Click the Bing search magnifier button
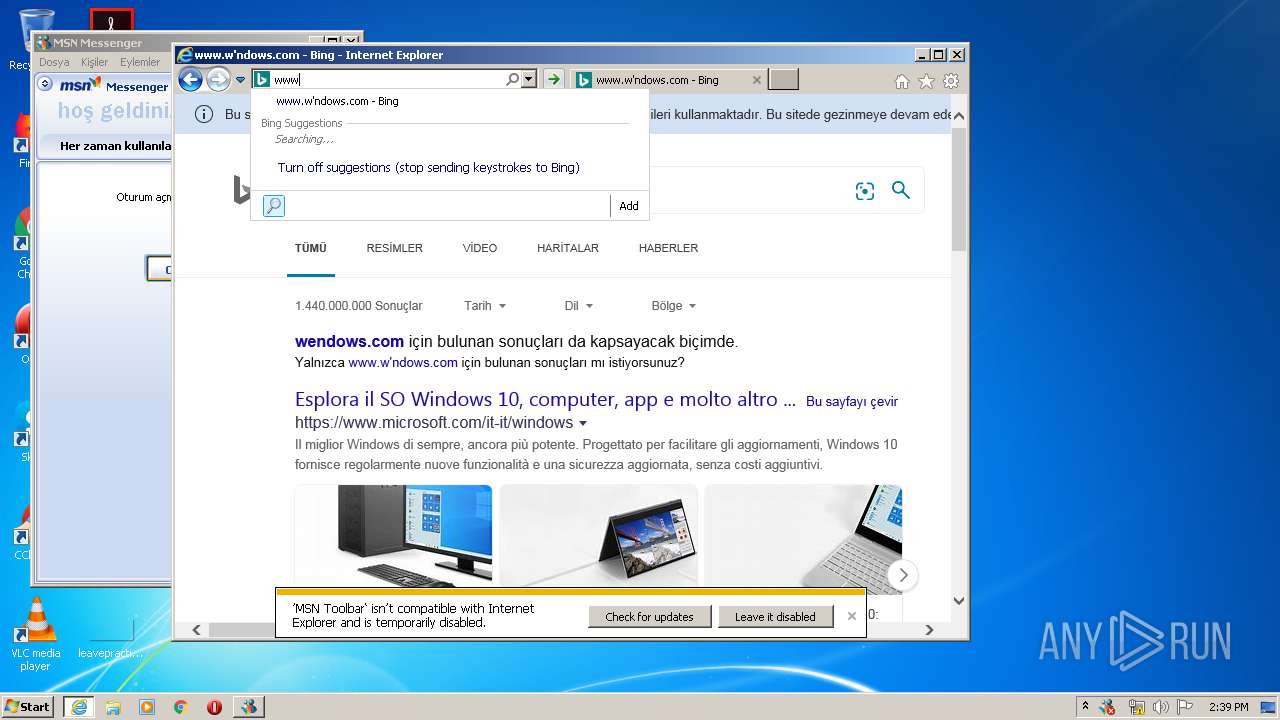This screenshot has height=720, width=1280. tap(901, 190)
